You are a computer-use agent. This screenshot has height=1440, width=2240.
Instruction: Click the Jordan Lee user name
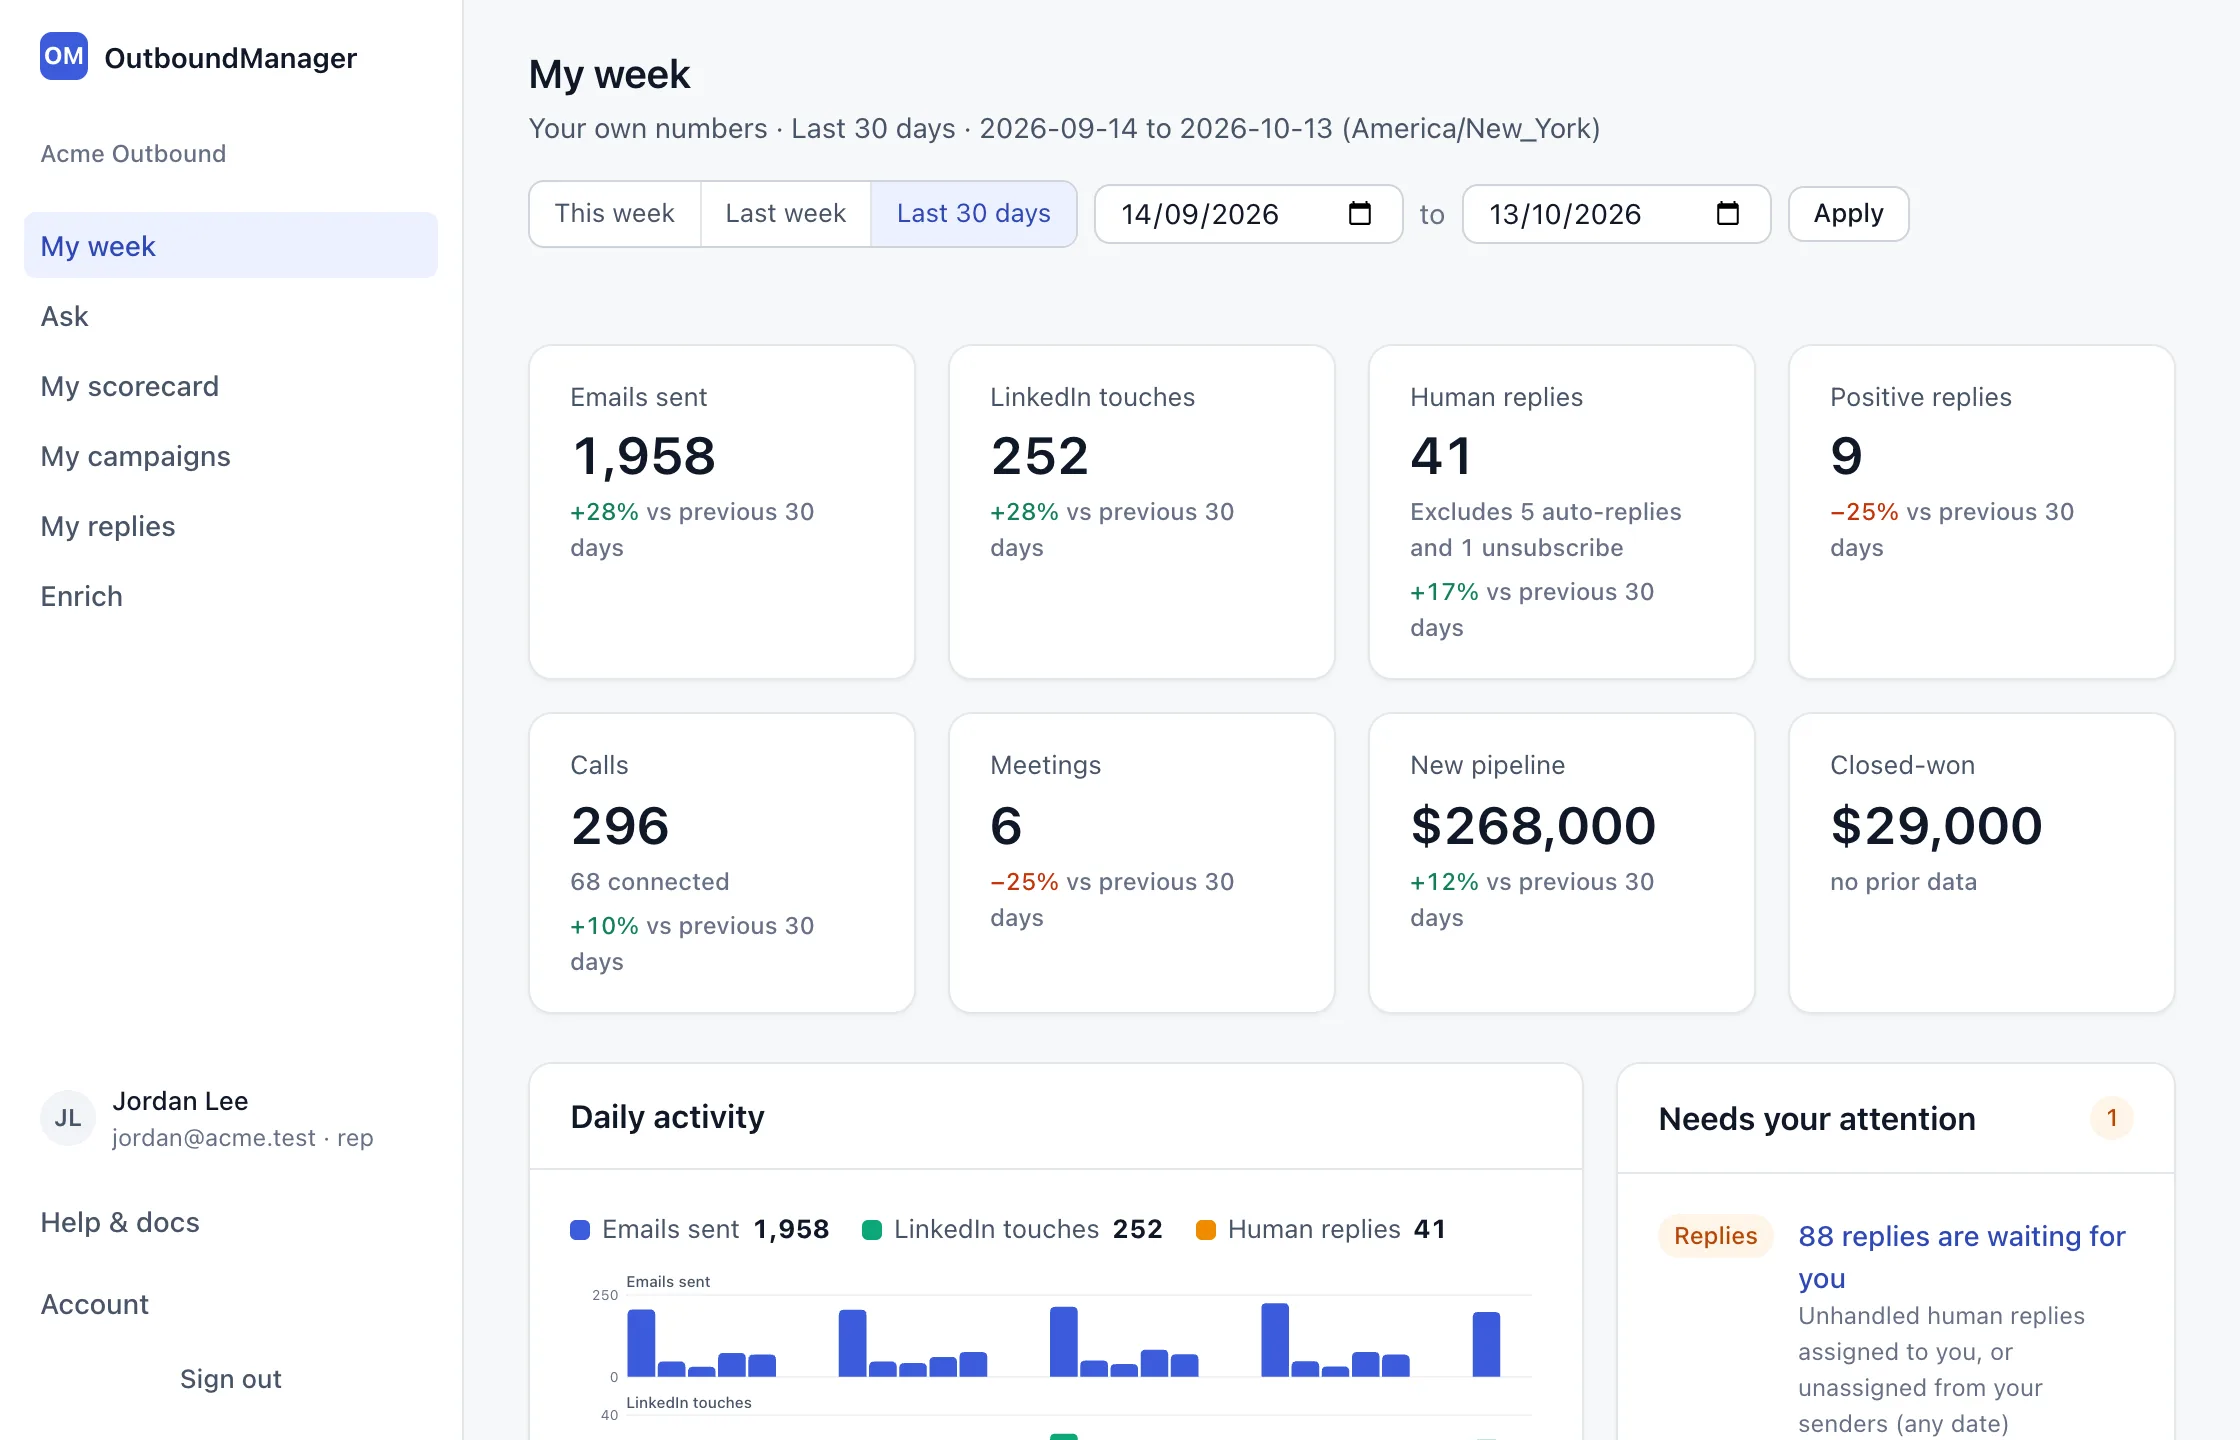(x=180, y=1101)
